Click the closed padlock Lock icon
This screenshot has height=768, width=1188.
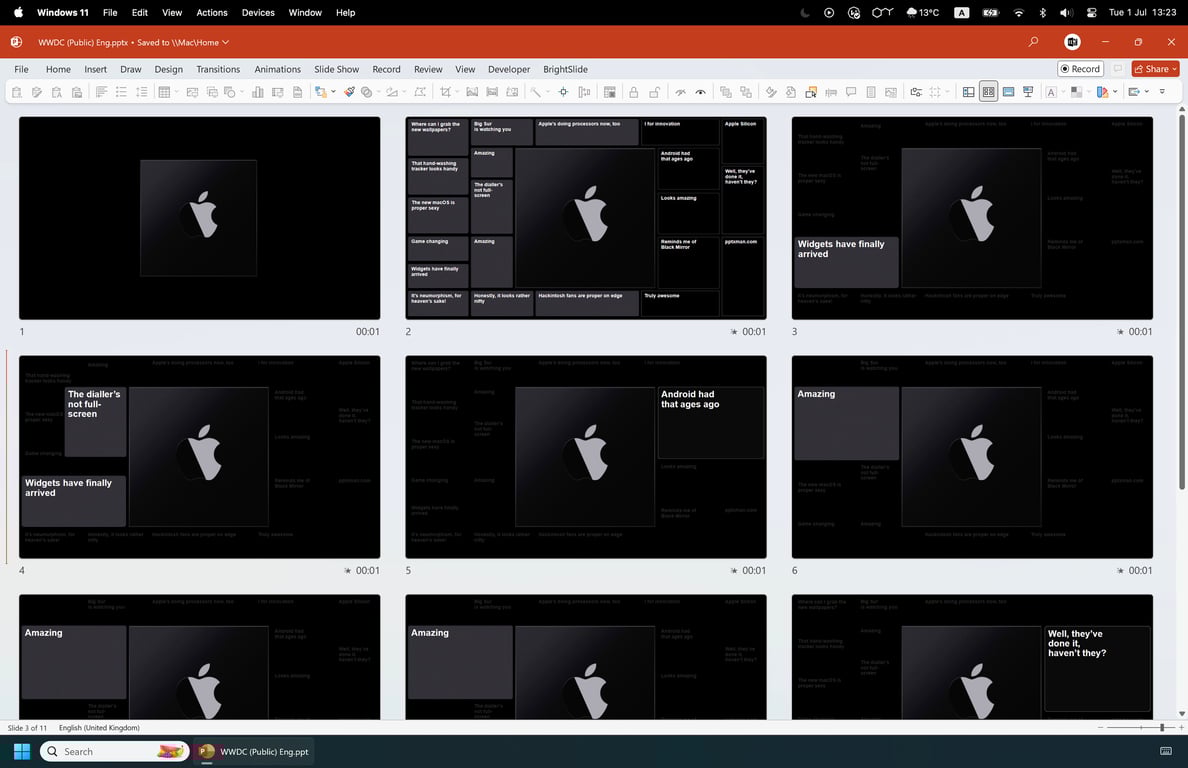click(x=633, y=92)
